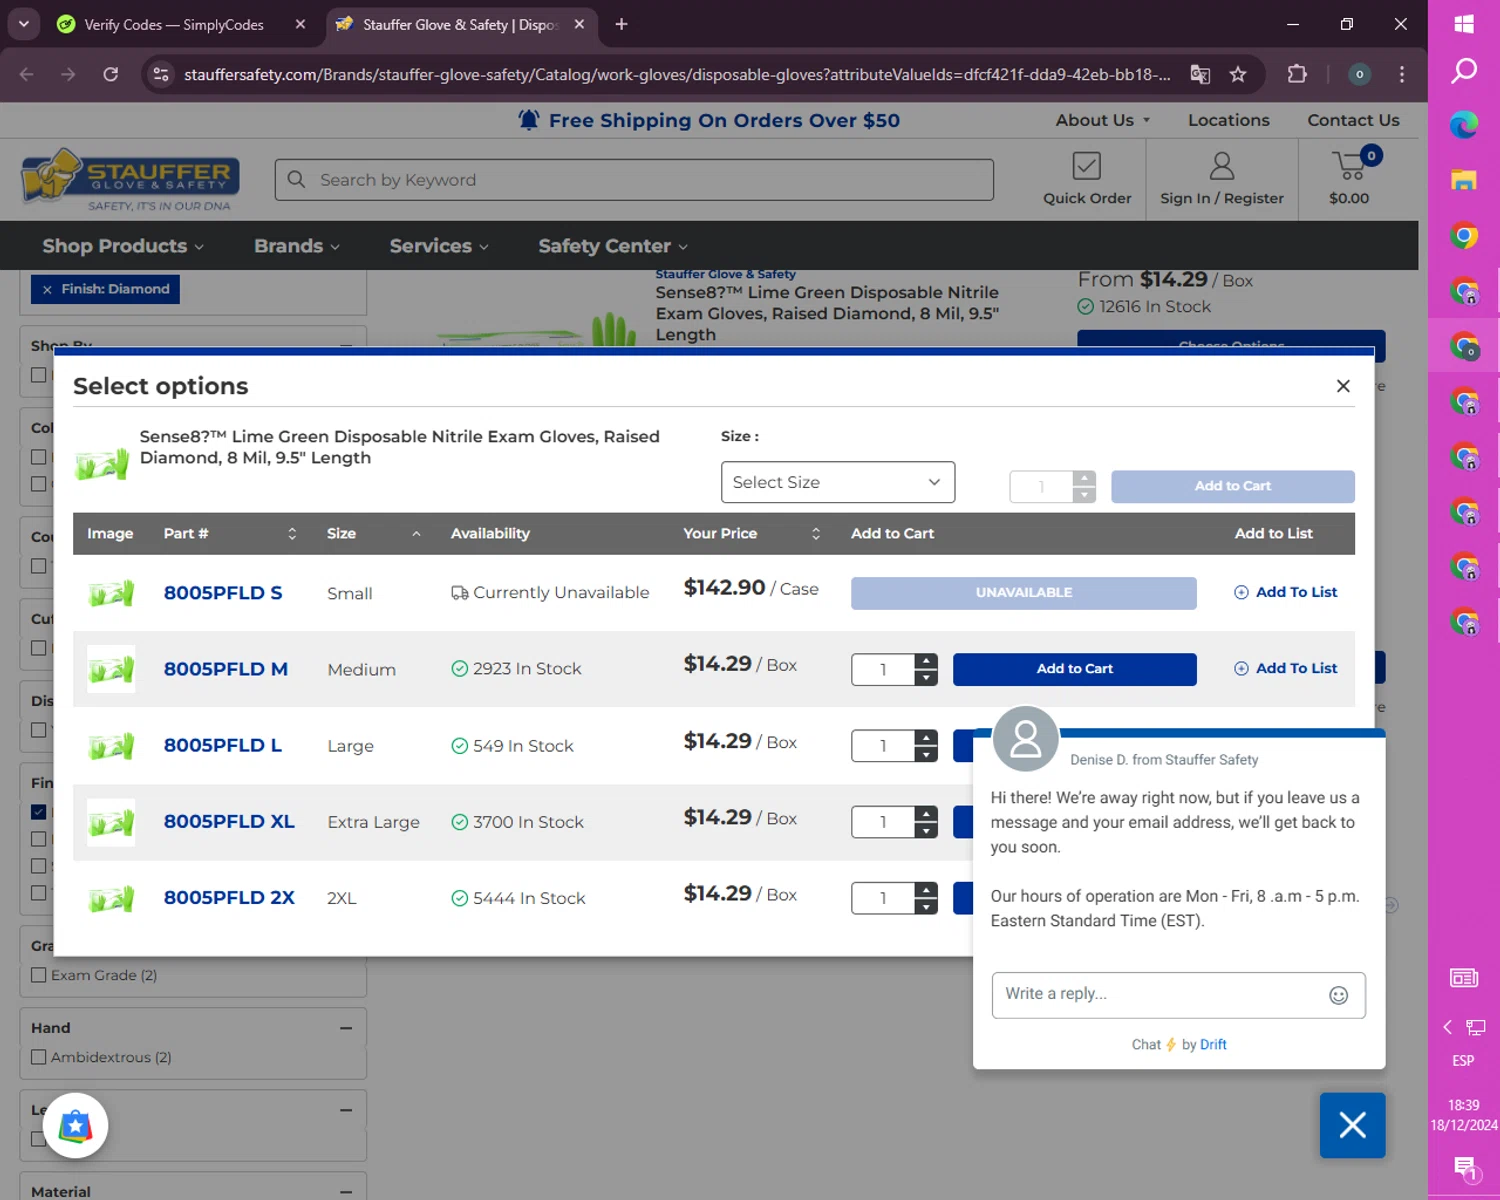This screenshot has width=1500, height=1200.
Task: Click the Drift link in chat footer
Action: click(1213, 1044)
